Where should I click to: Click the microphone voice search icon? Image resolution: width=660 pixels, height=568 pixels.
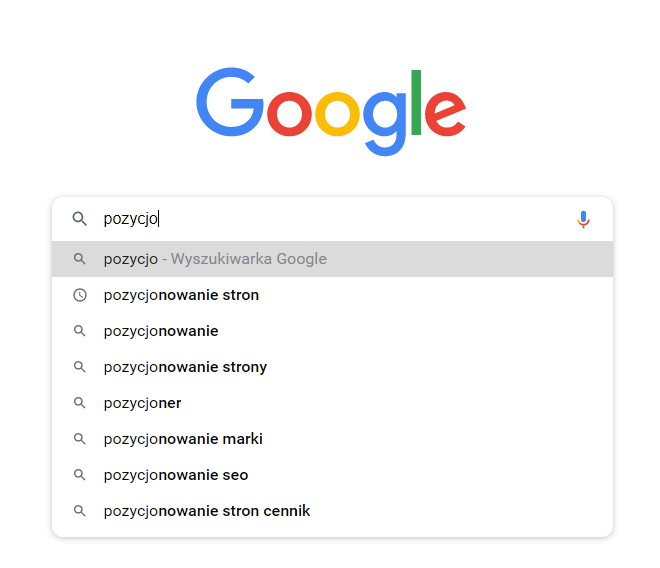click(584, 219)
